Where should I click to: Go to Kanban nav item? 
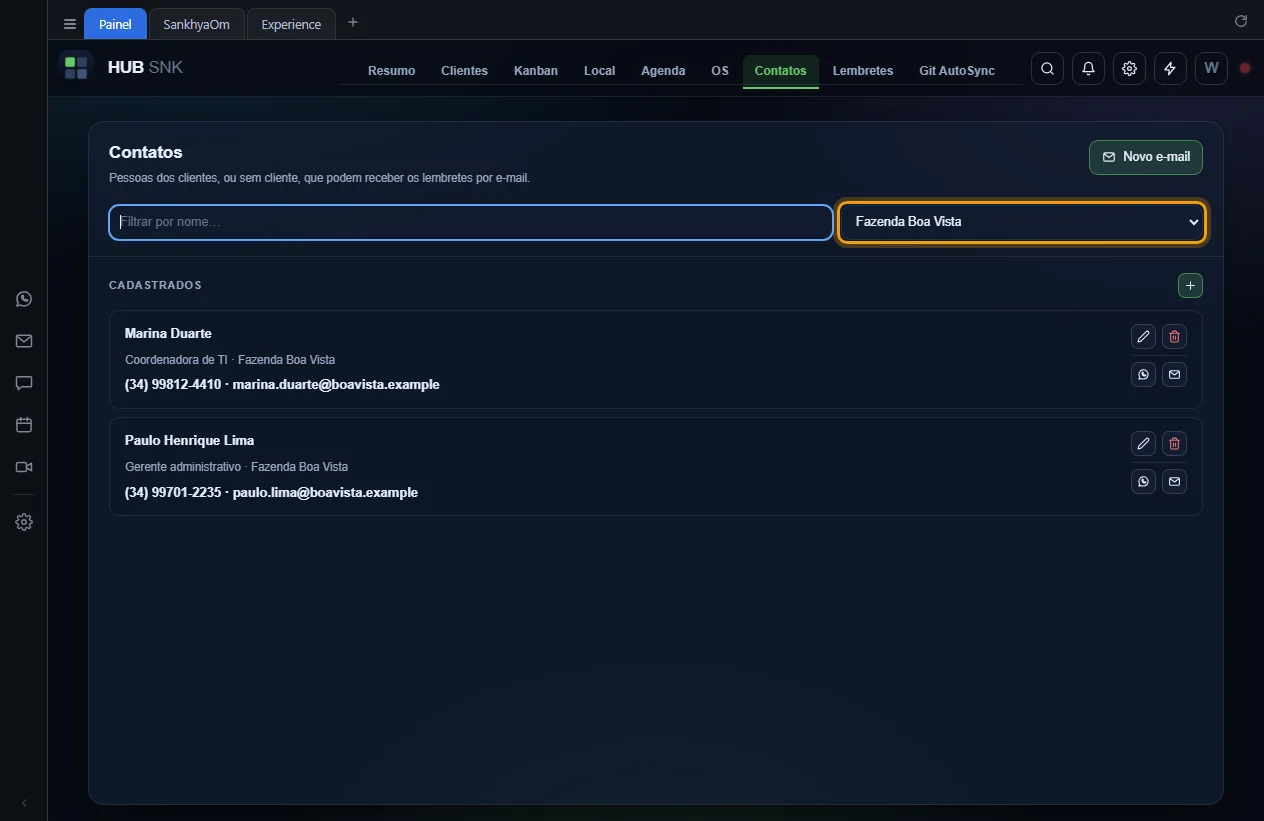click(536, 71)
